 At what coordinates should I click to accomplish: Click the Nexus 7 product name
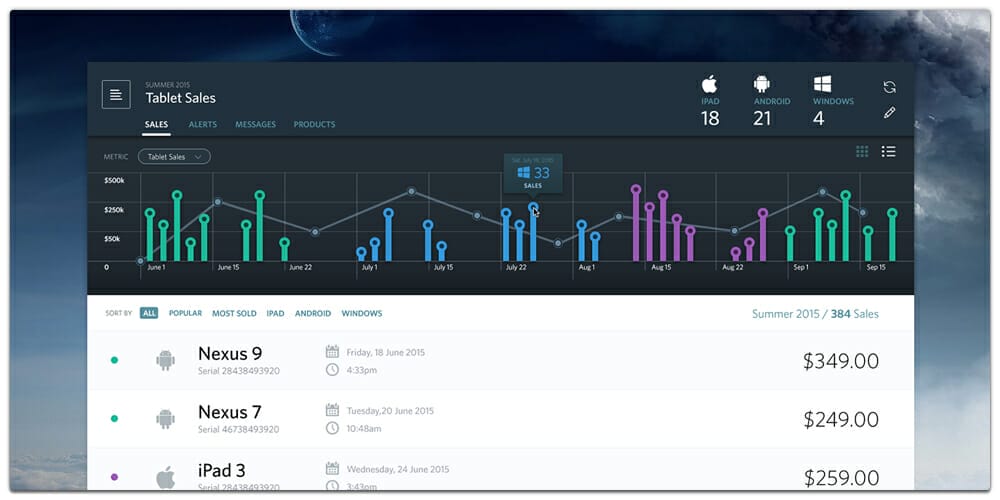coord(230,412)
